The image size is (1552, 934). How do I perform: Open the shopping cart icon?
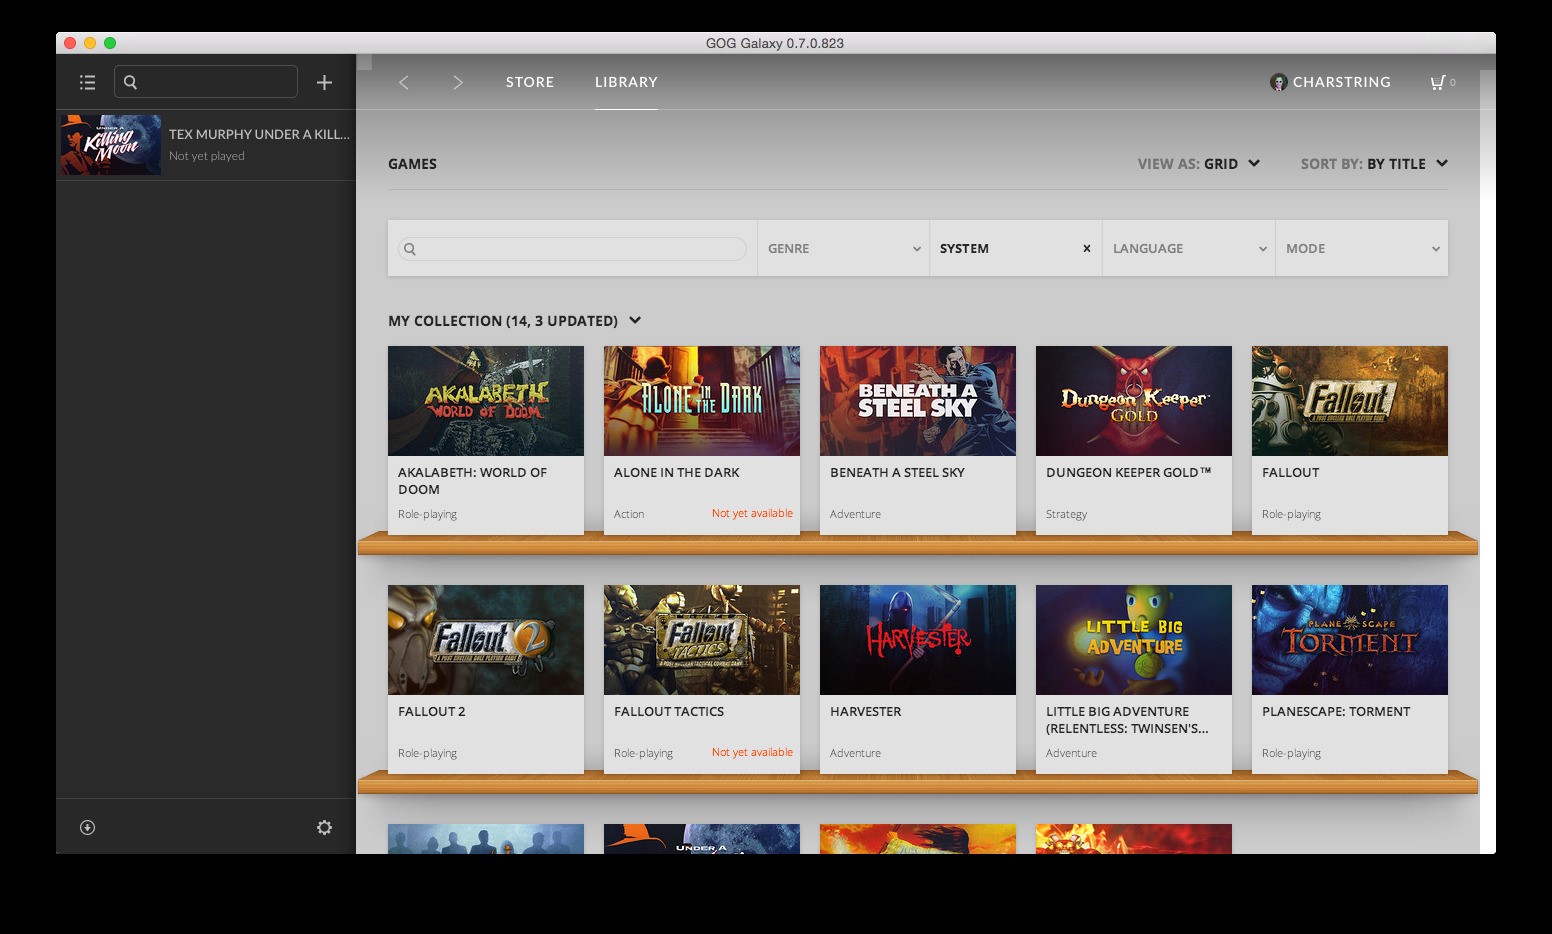[1438, 82]
